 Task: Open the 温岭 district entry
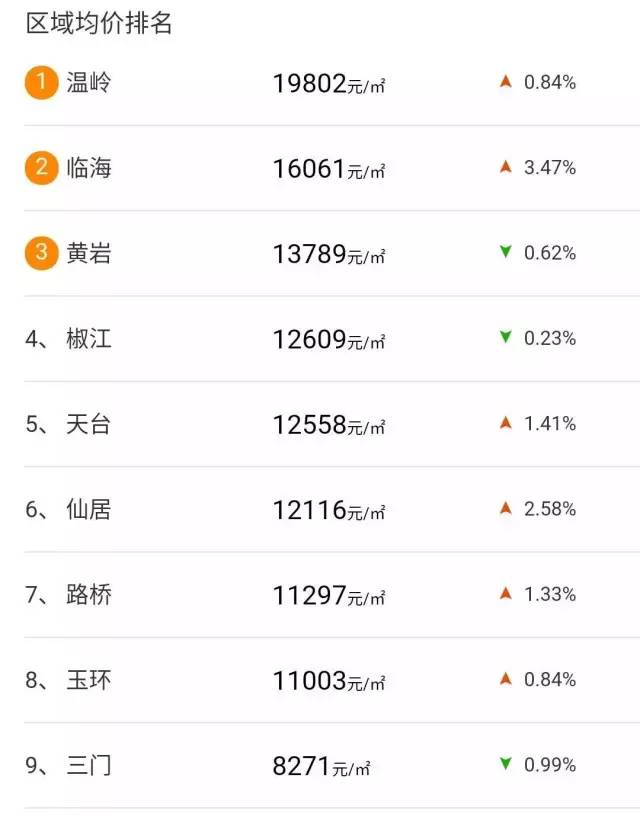88,83
